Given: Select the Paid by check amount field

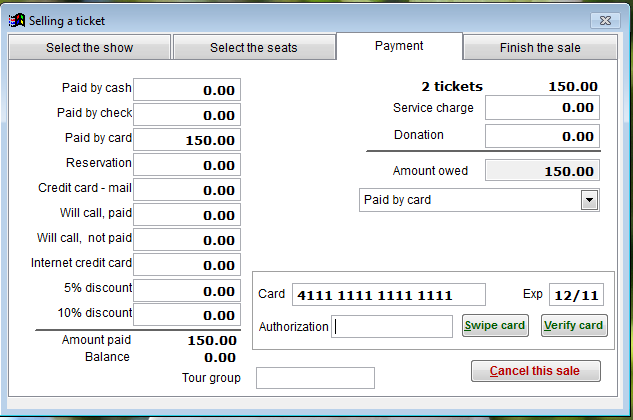Looking at the screenshot, I should 187,115.
